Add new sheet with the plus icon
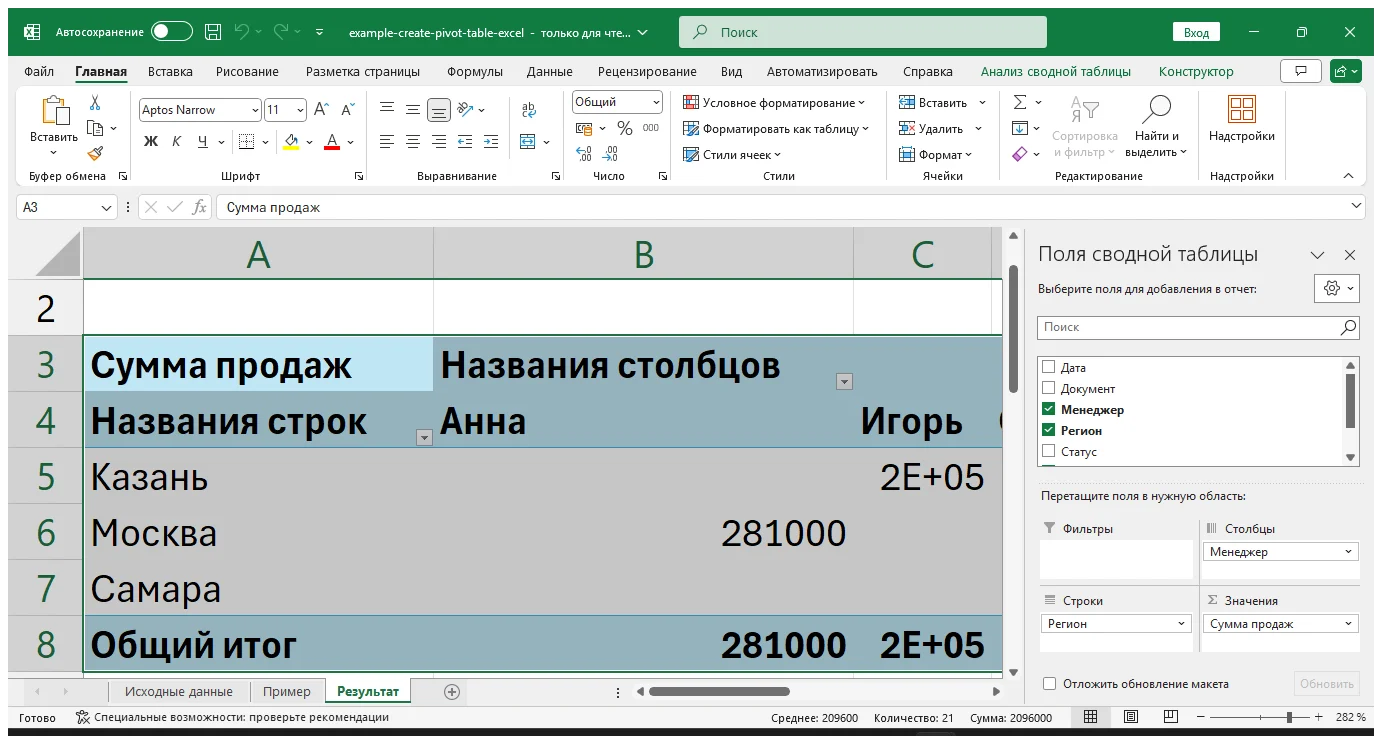 [x=451, y=691]
